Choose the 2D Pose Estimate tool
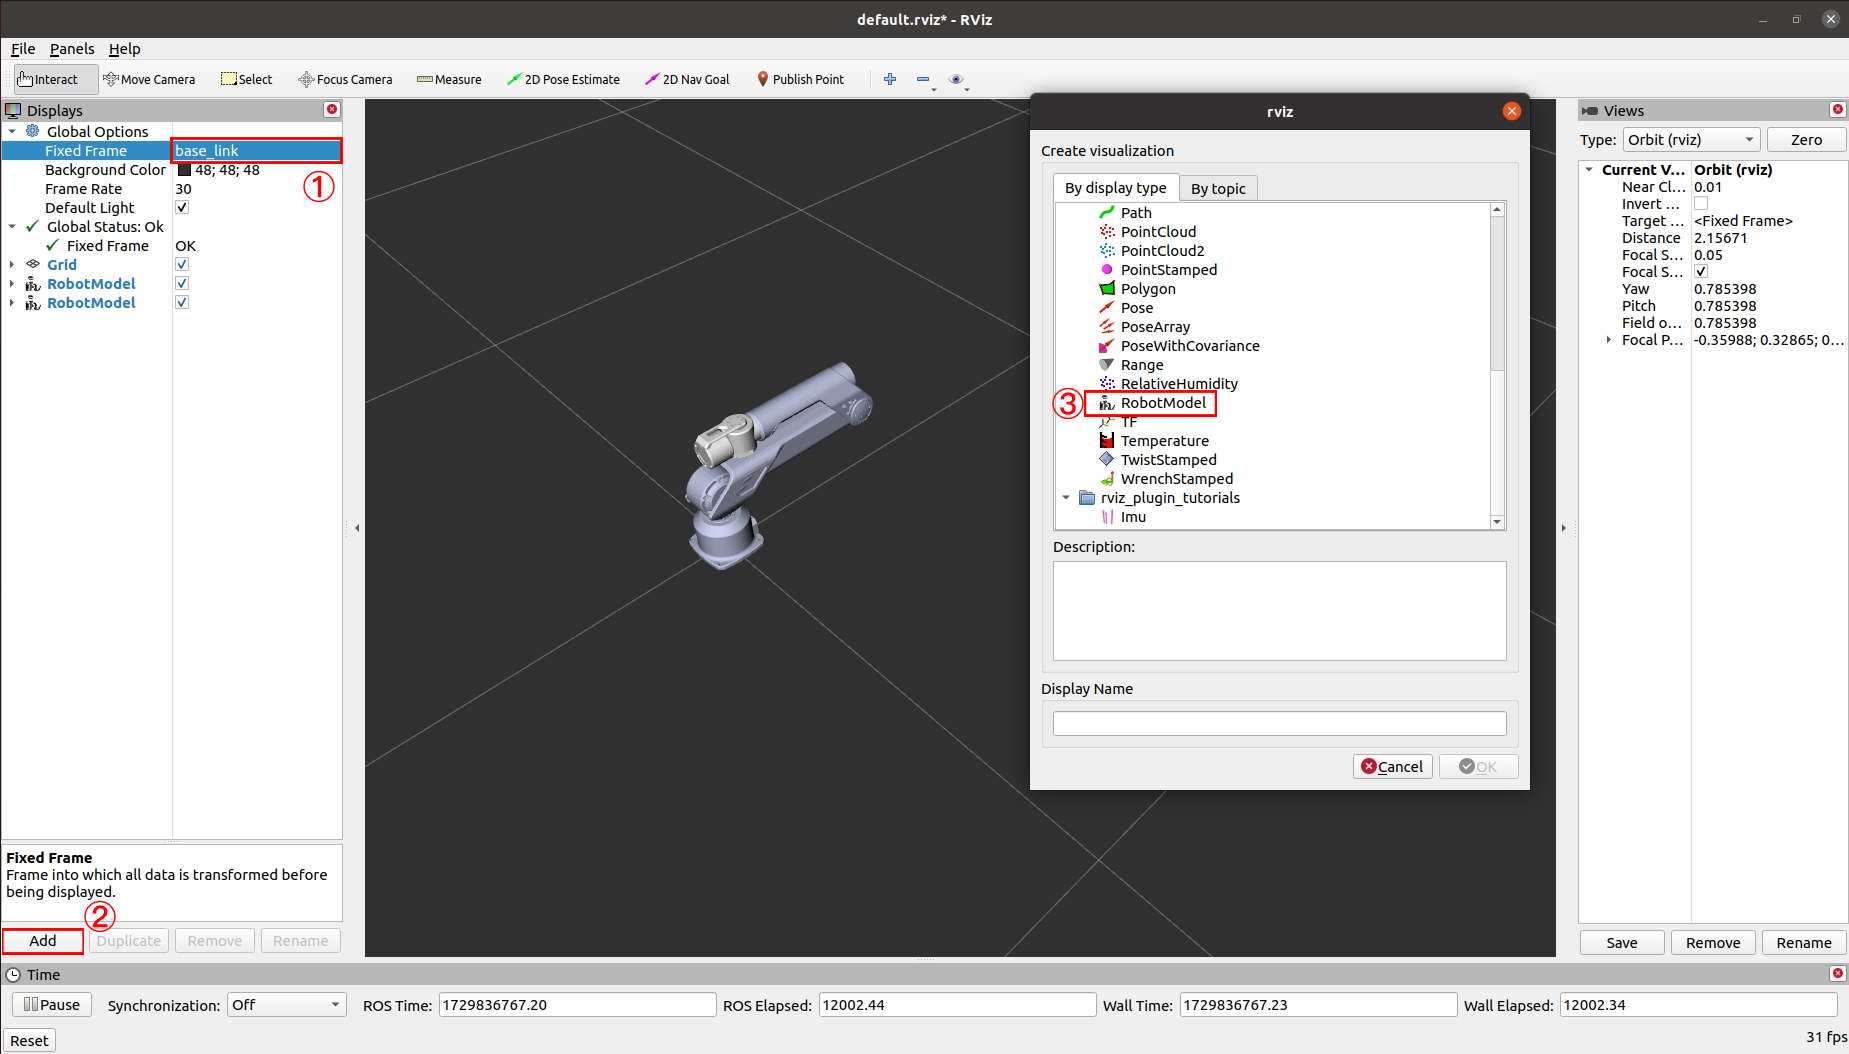This screenshot has width=1849, height=1054. point(563,80)
